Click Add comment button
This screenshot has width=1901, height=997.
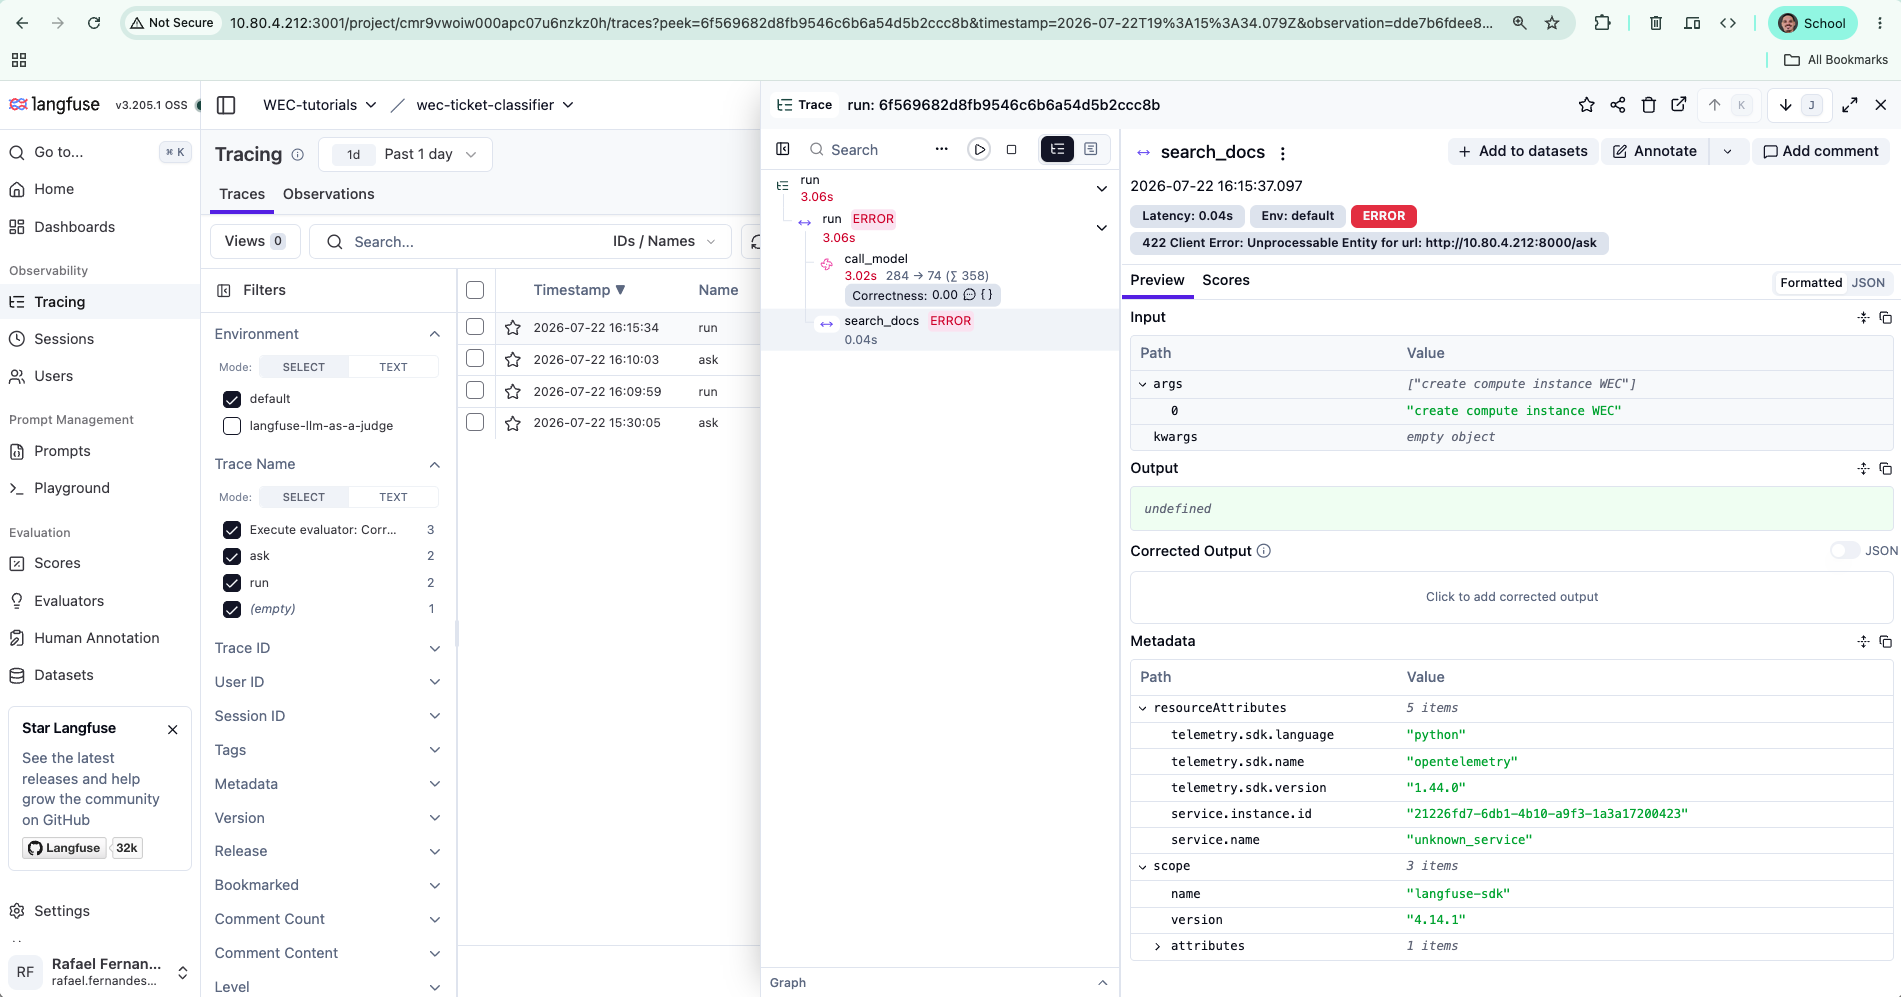pyautogui.click(x=1820, y=151)
